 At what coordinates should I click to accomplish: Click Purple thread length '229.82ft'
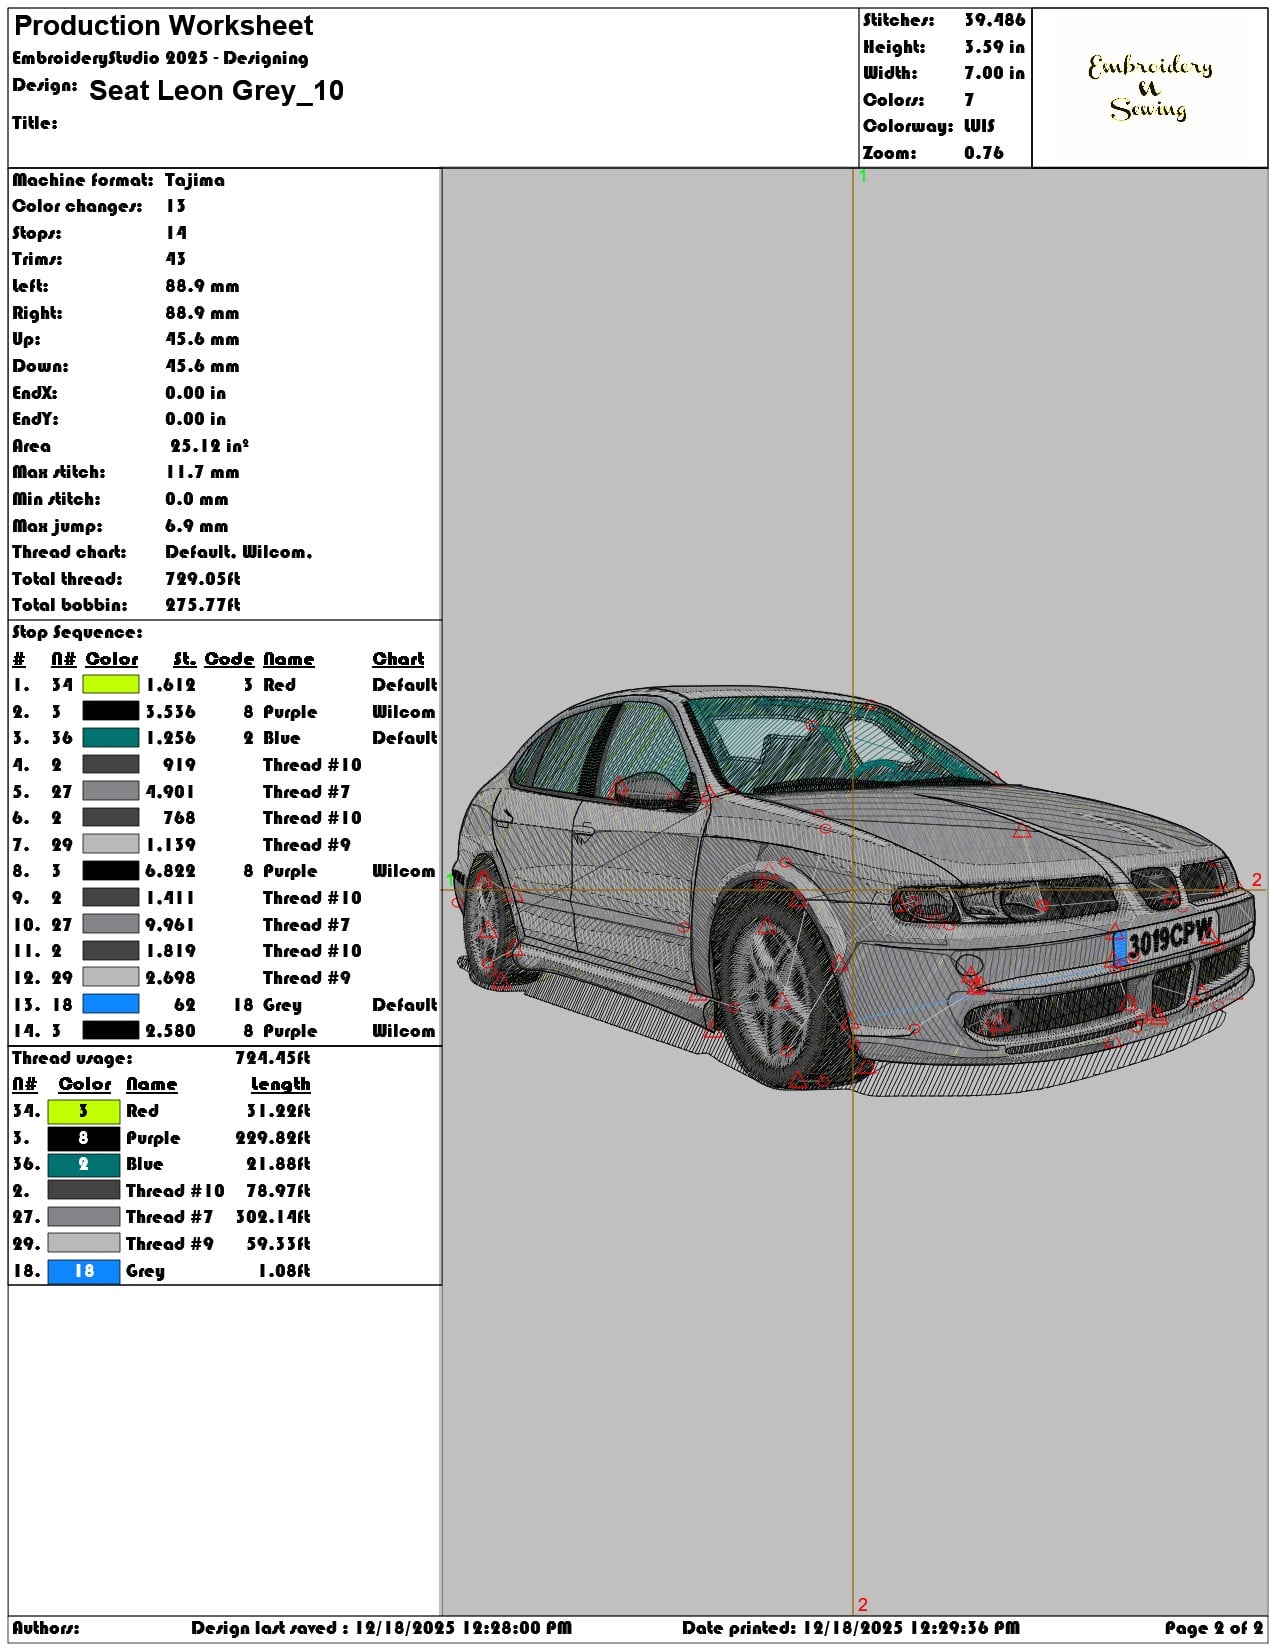[272, 1138]
